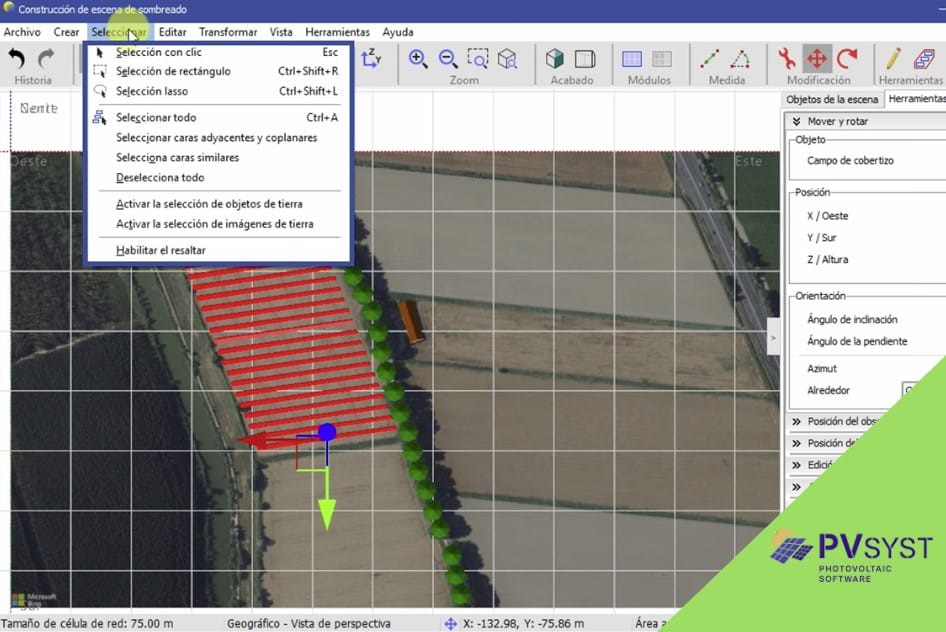Viewport: 946px width, 632px height.
Task: Click the red scissors Modificación icon
Action: click(787, 58)
